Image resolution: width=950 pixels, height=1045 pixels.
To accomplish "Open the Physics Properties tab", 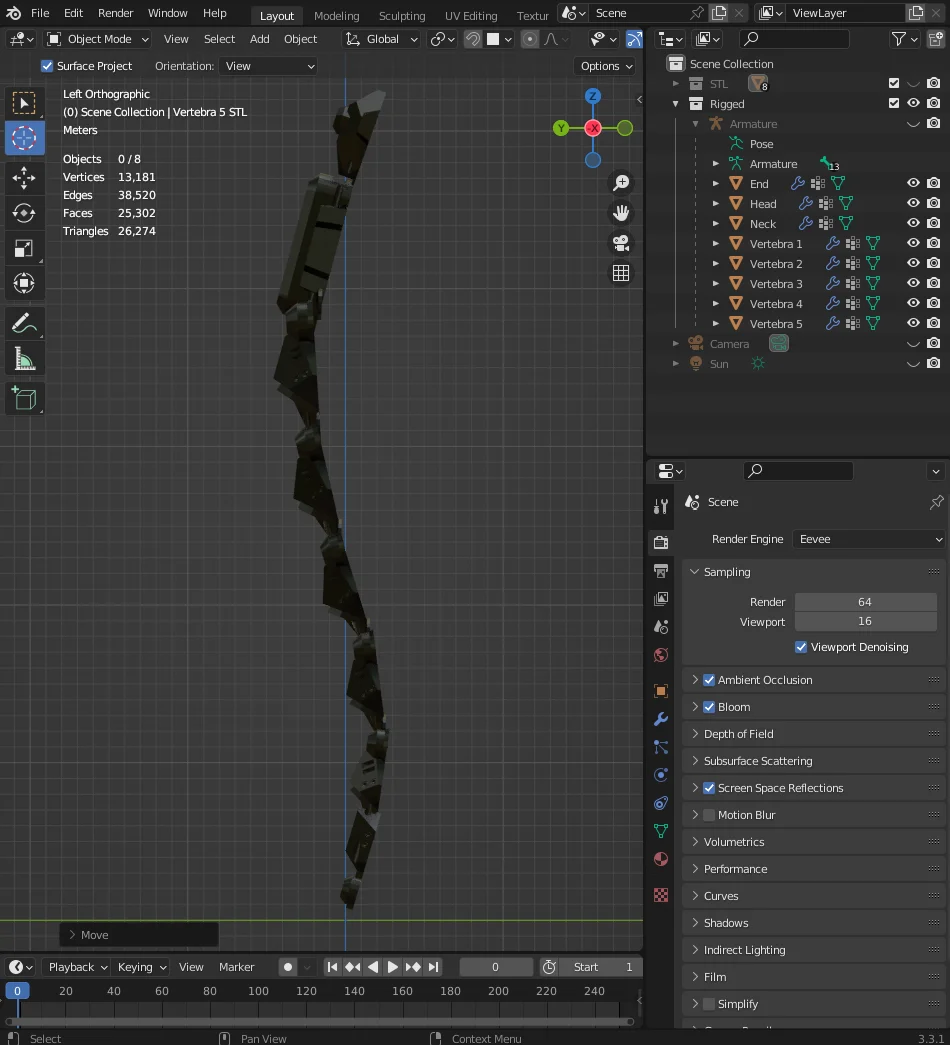I will coord(660,775).
